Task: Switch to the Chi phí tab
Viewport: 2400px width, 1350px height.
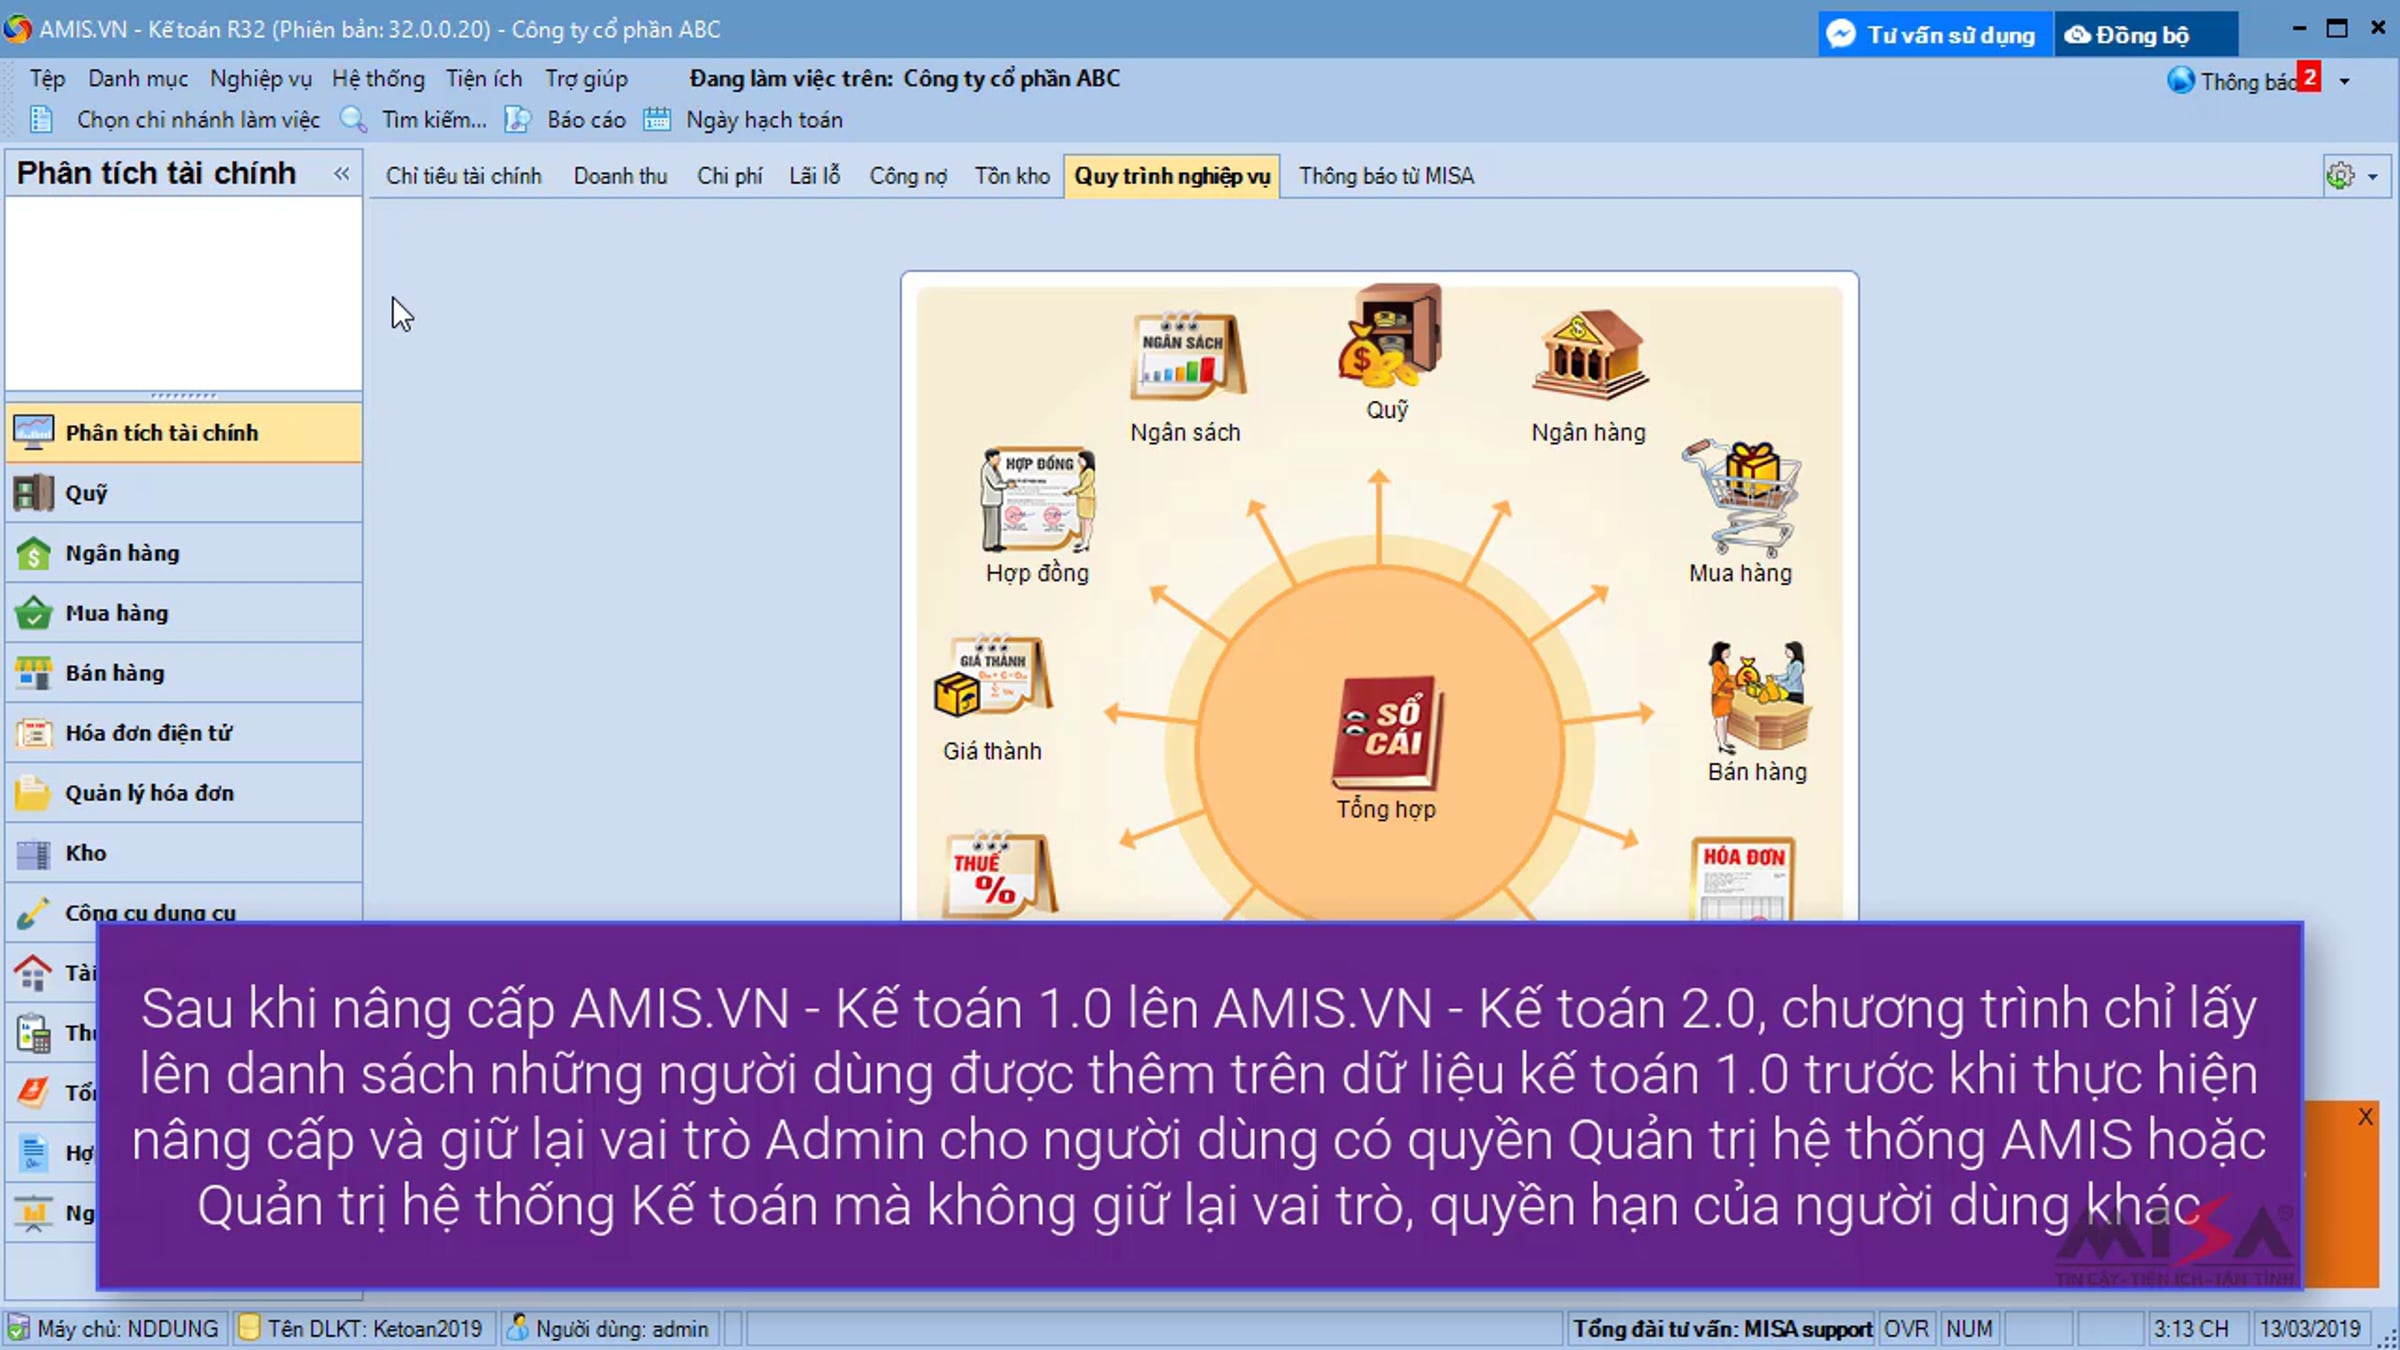Action: [730, 176]
